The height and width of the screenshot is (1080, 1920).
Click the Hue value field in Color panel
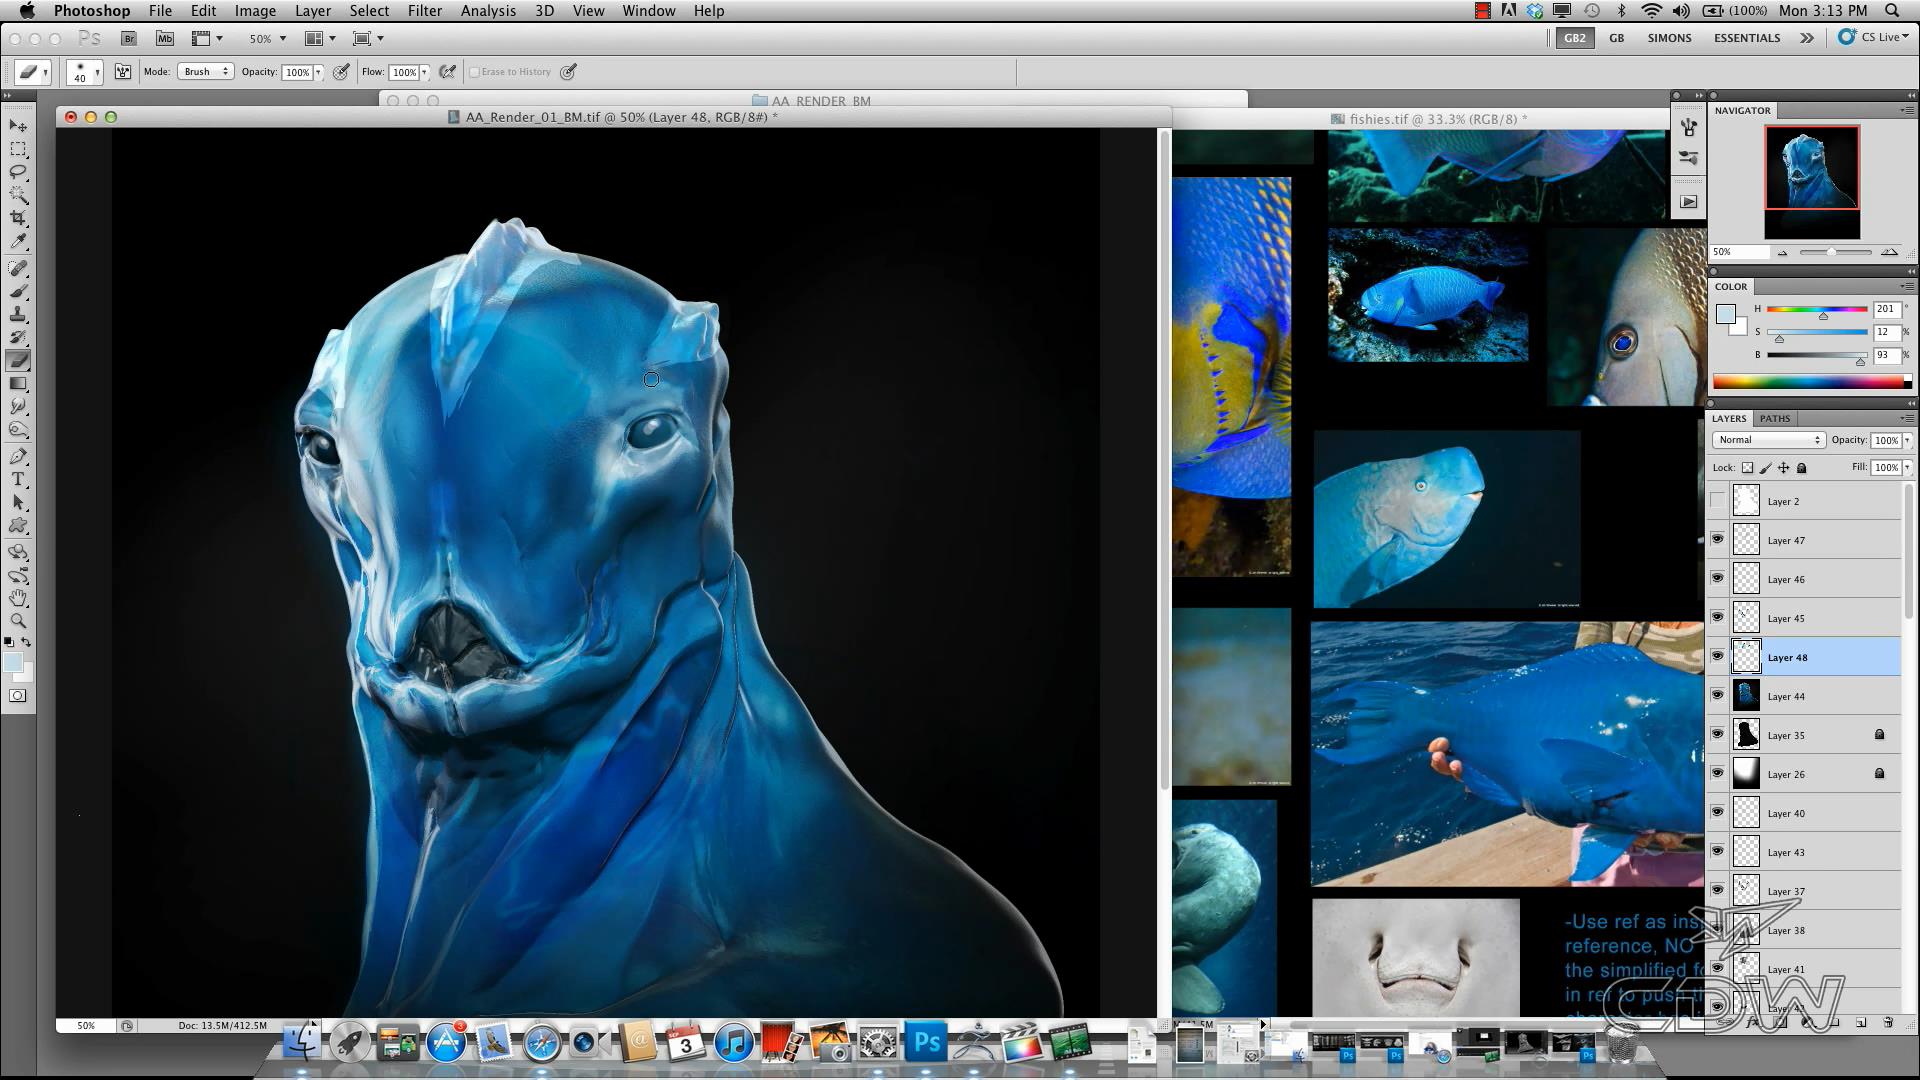(1886, 309)
